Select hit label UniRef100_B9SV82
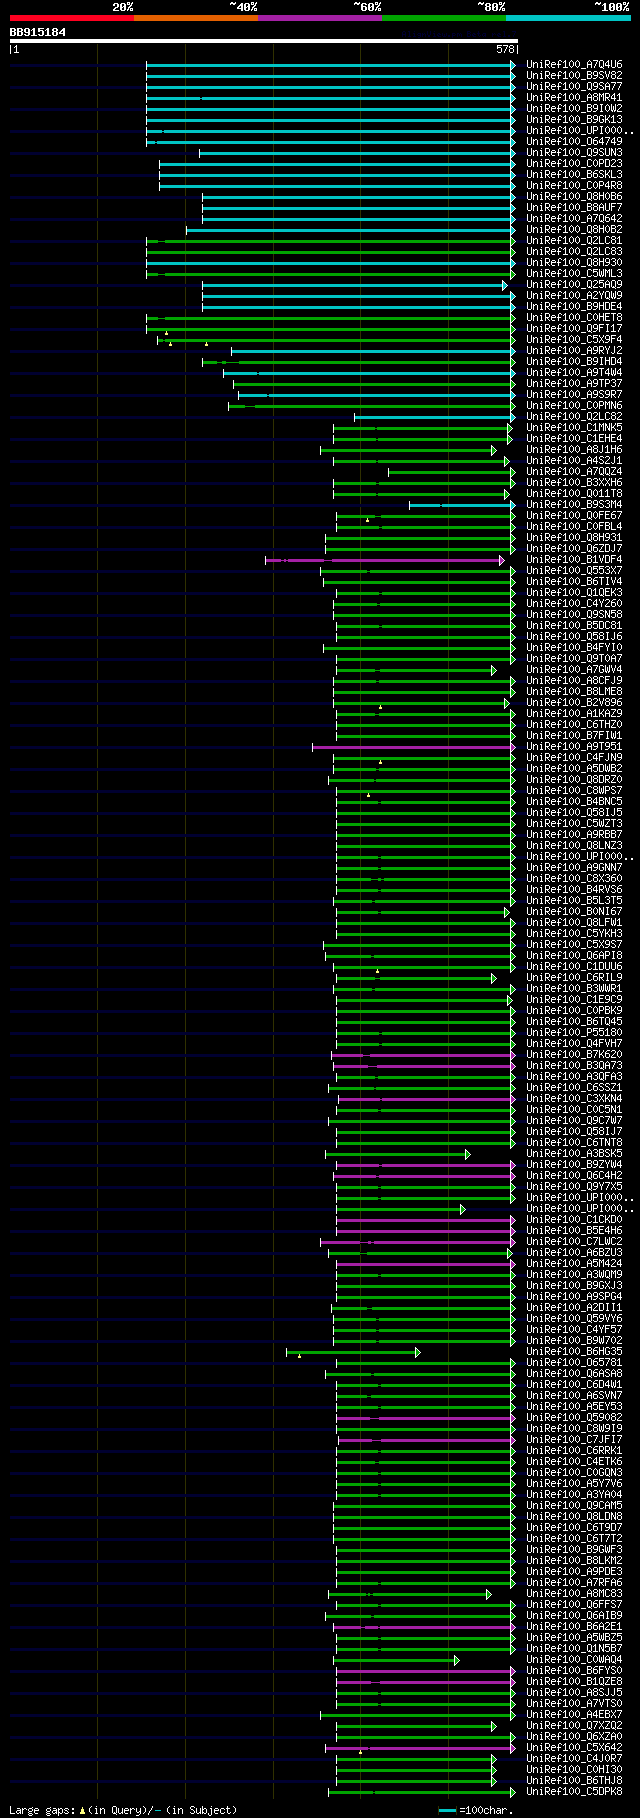 point(574,75)
